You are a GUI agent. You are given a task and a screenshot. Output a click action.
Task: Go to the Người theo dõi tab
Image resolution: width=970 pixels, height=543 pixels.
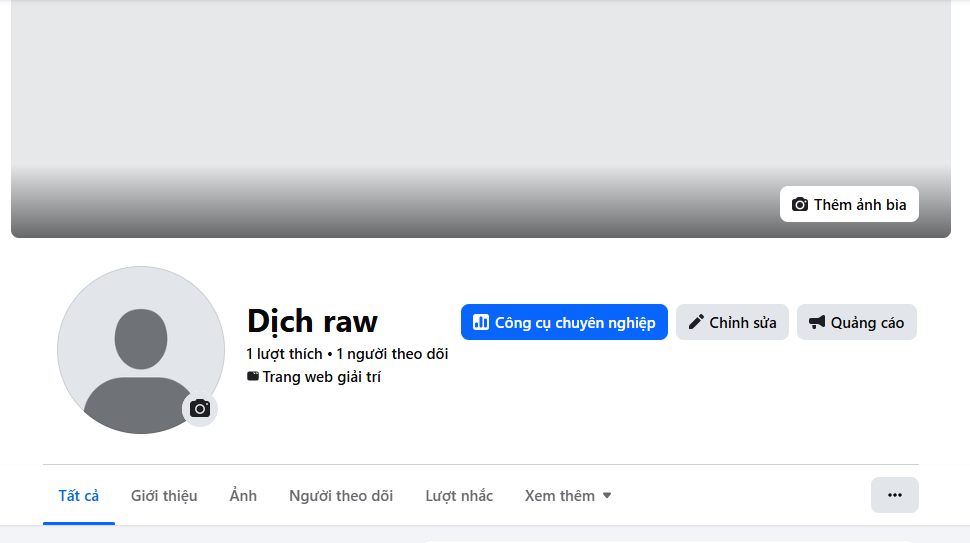pos(341,496)
